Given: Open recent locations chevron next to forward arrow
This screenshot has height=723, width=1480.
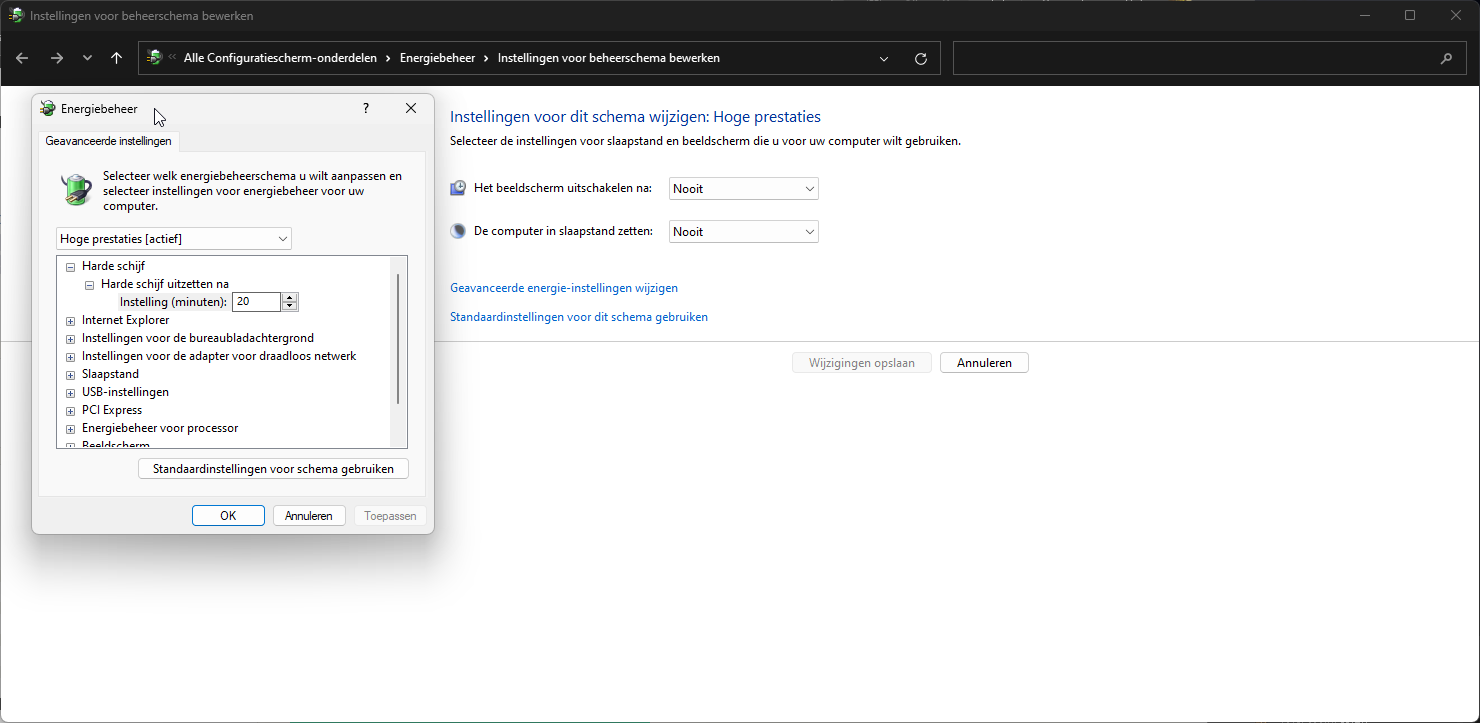Looking at the screenshot, I should point(87,58).
